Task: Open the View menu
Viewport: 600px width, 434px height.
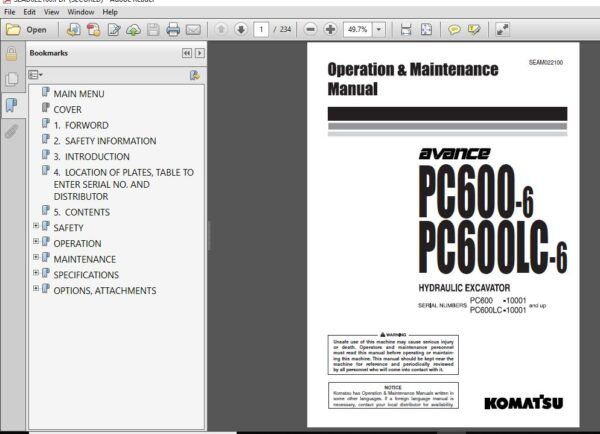Action: click(51, 12)
